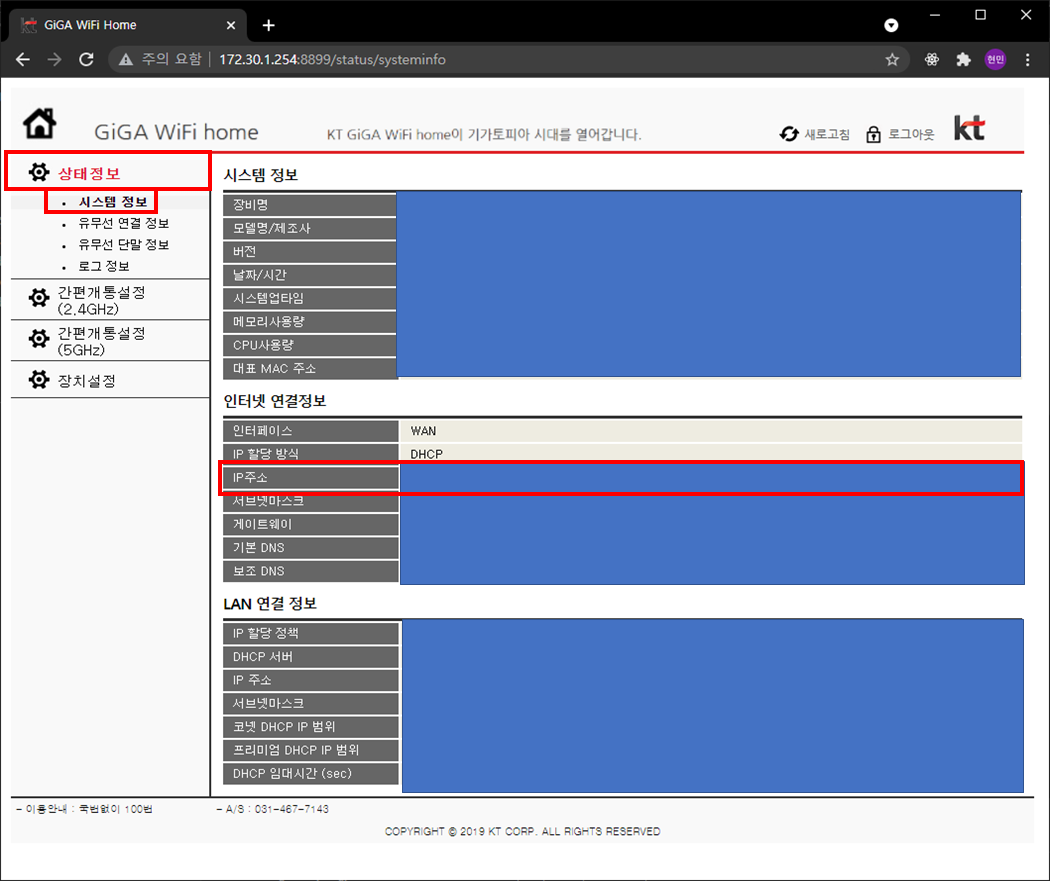Open a new browser tab with the plus
Viewport: 1050px width, 881px height.
(269, 25)
